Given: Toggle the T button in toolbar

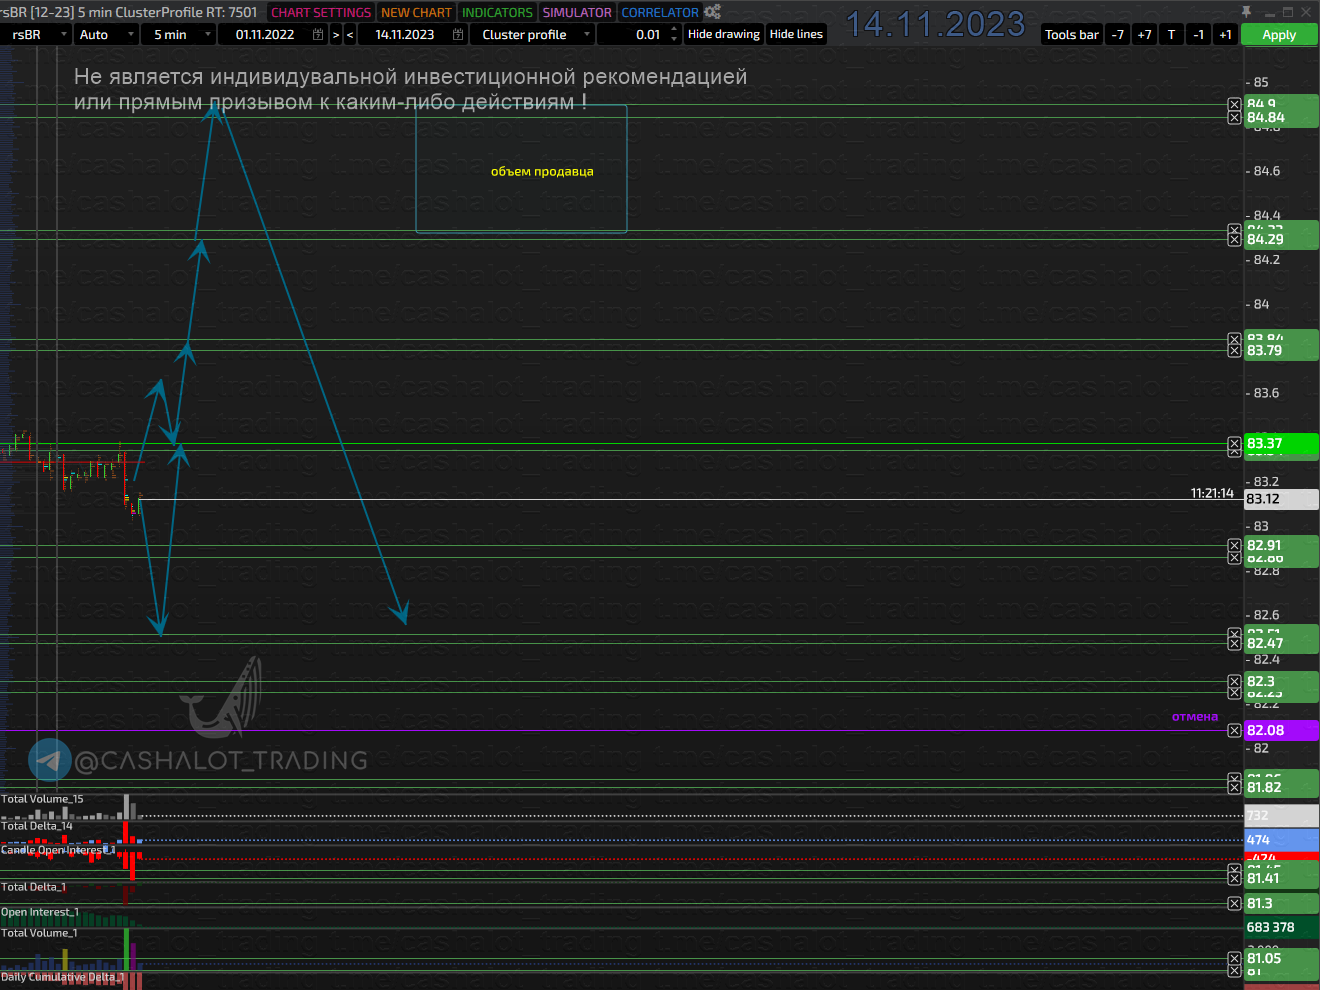Looking at the screenshot, I should click(x=1171, y=34).
